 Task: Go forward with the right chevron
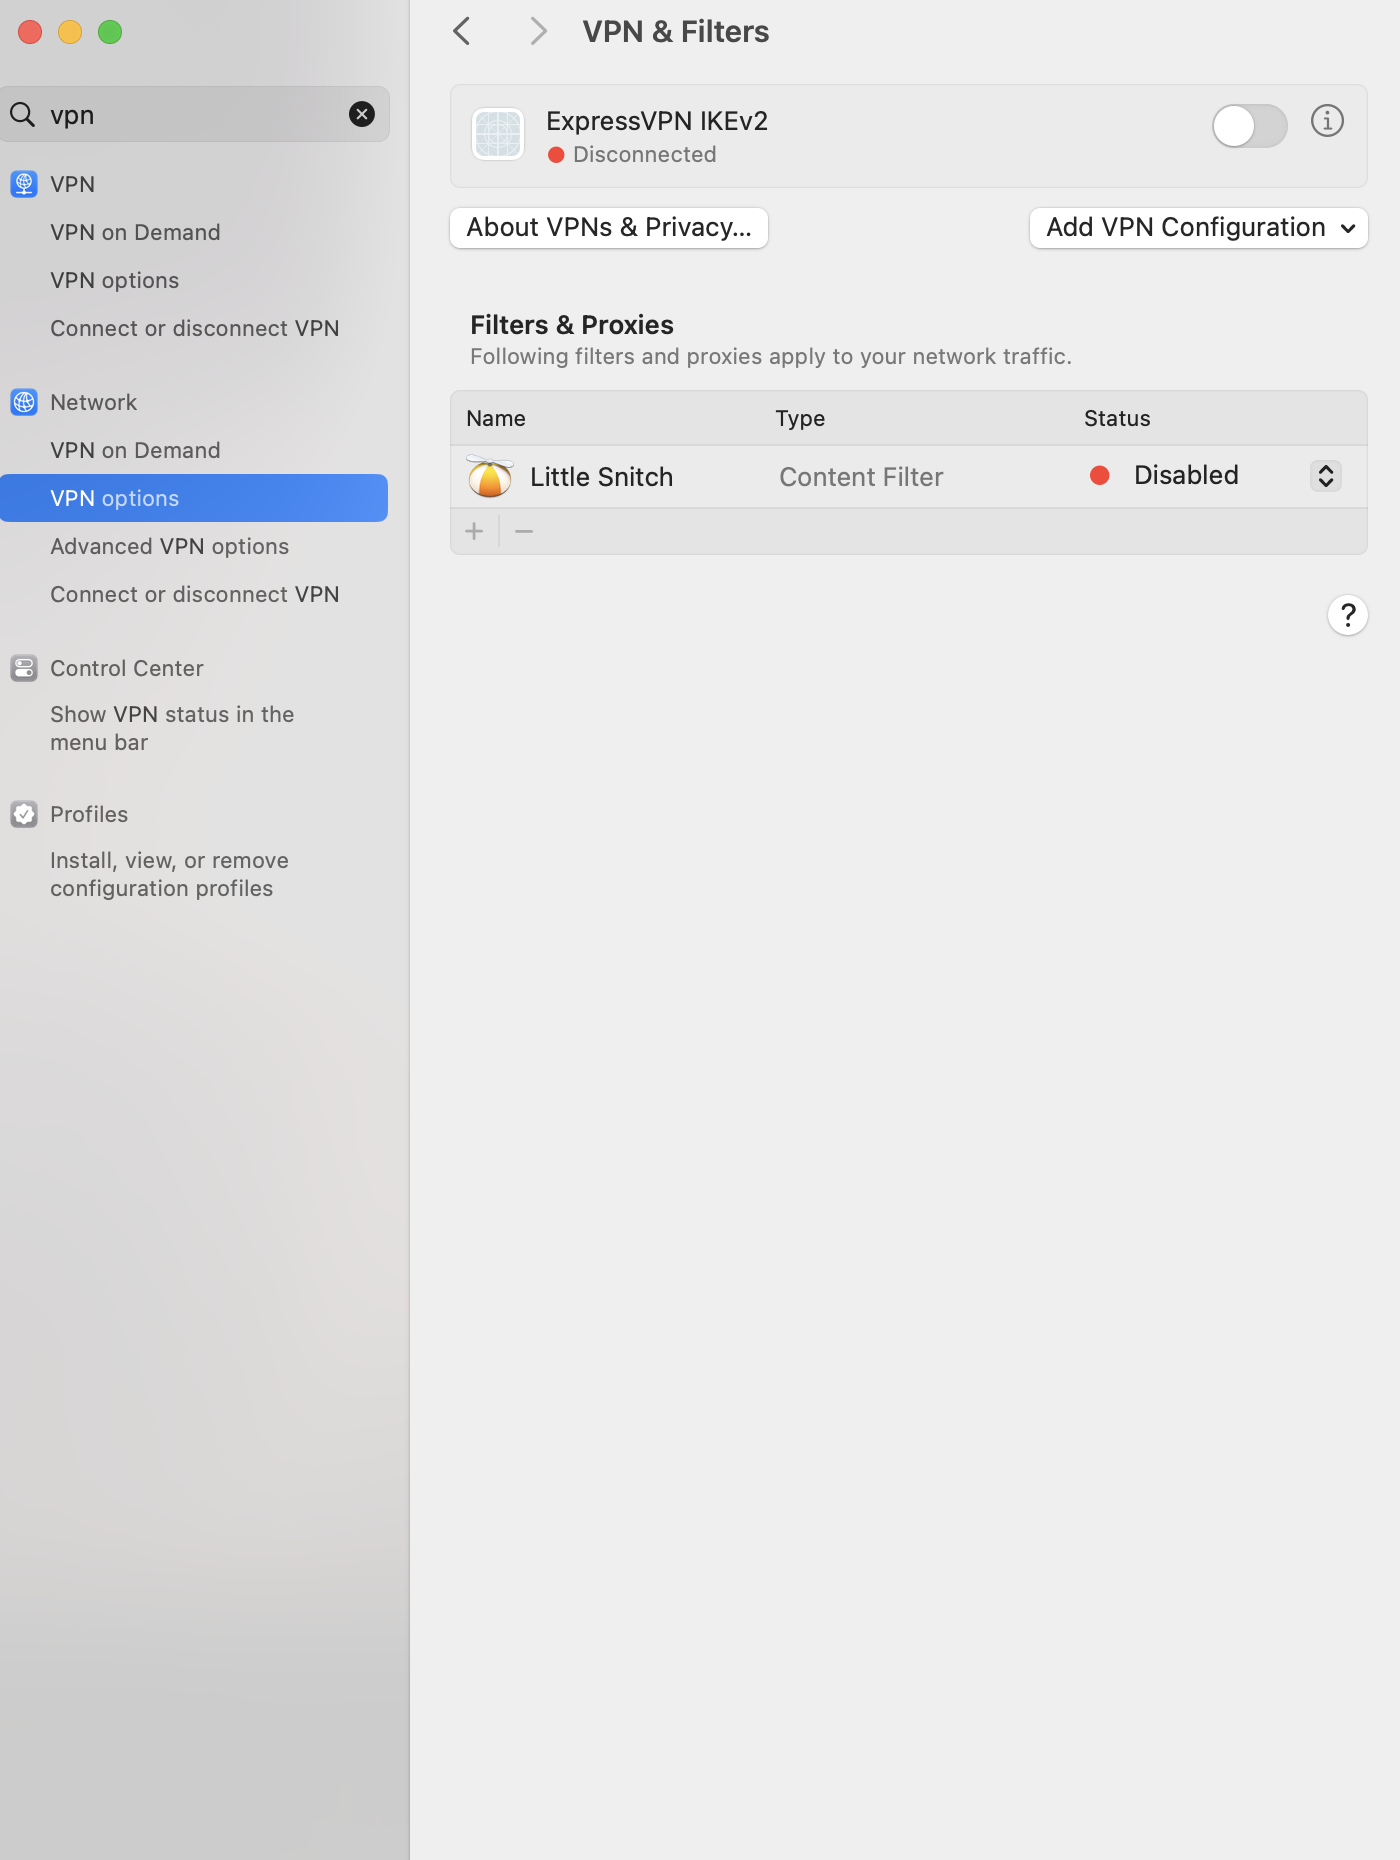click(x=538, y=31)
